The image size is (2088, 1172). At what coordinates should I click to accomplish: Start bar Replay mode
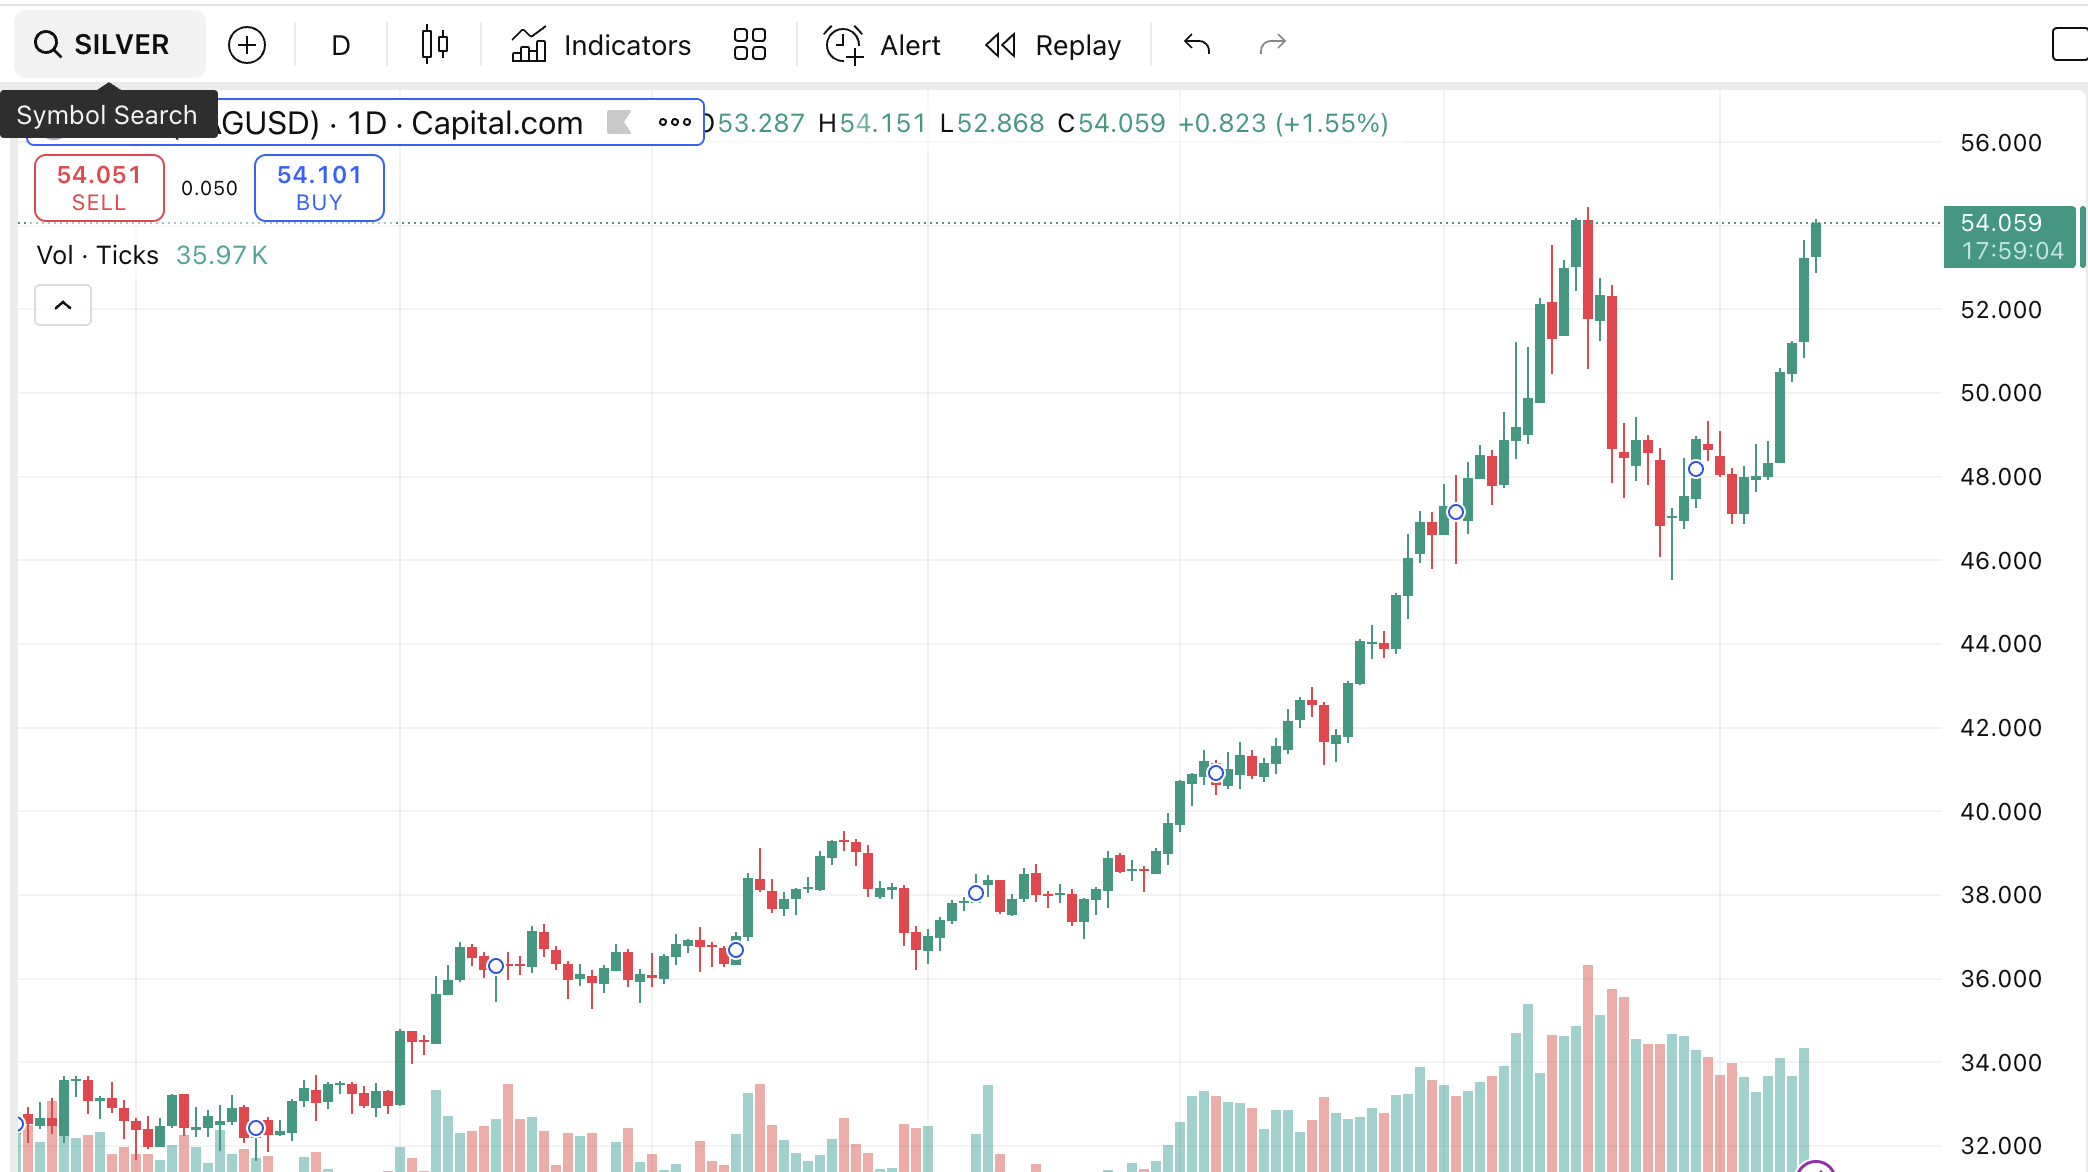[x=1053, y=45]
